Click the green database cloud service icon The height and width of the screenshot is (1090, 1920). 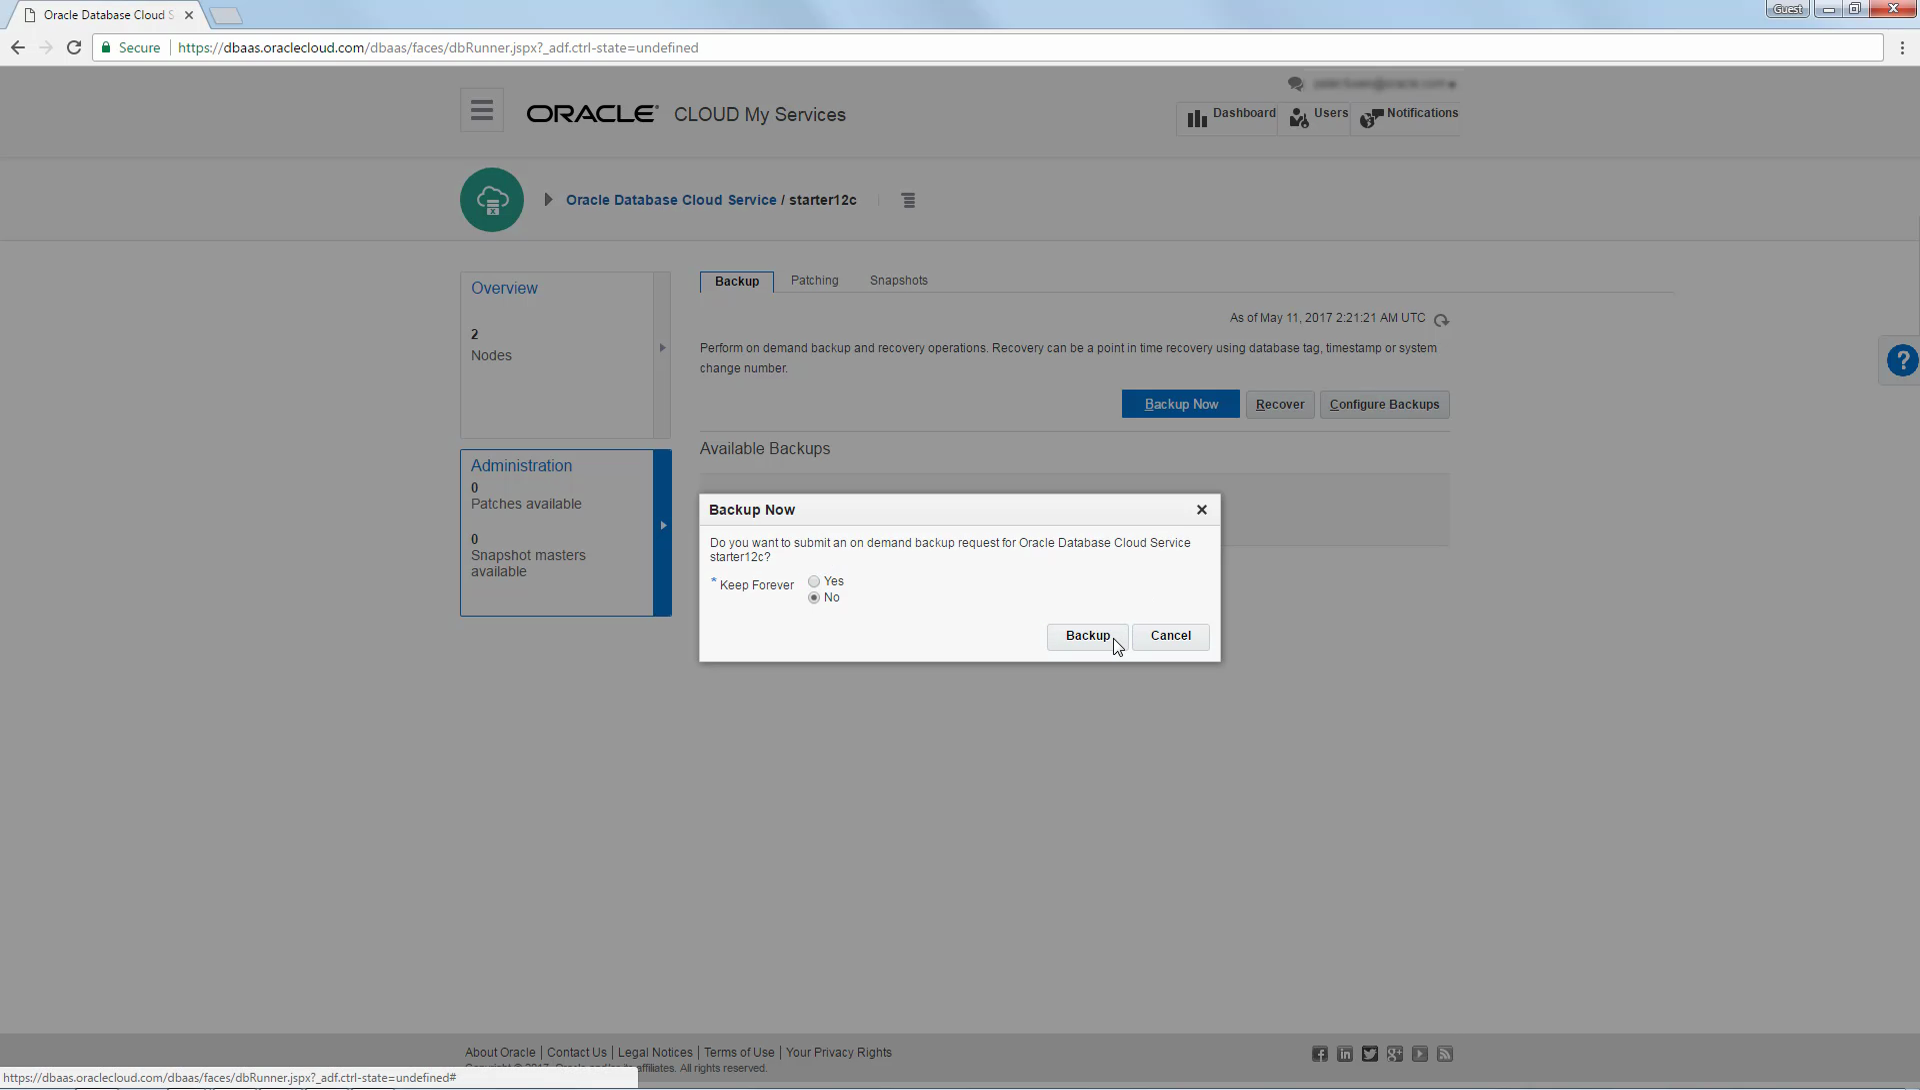(x=492, y=200)
